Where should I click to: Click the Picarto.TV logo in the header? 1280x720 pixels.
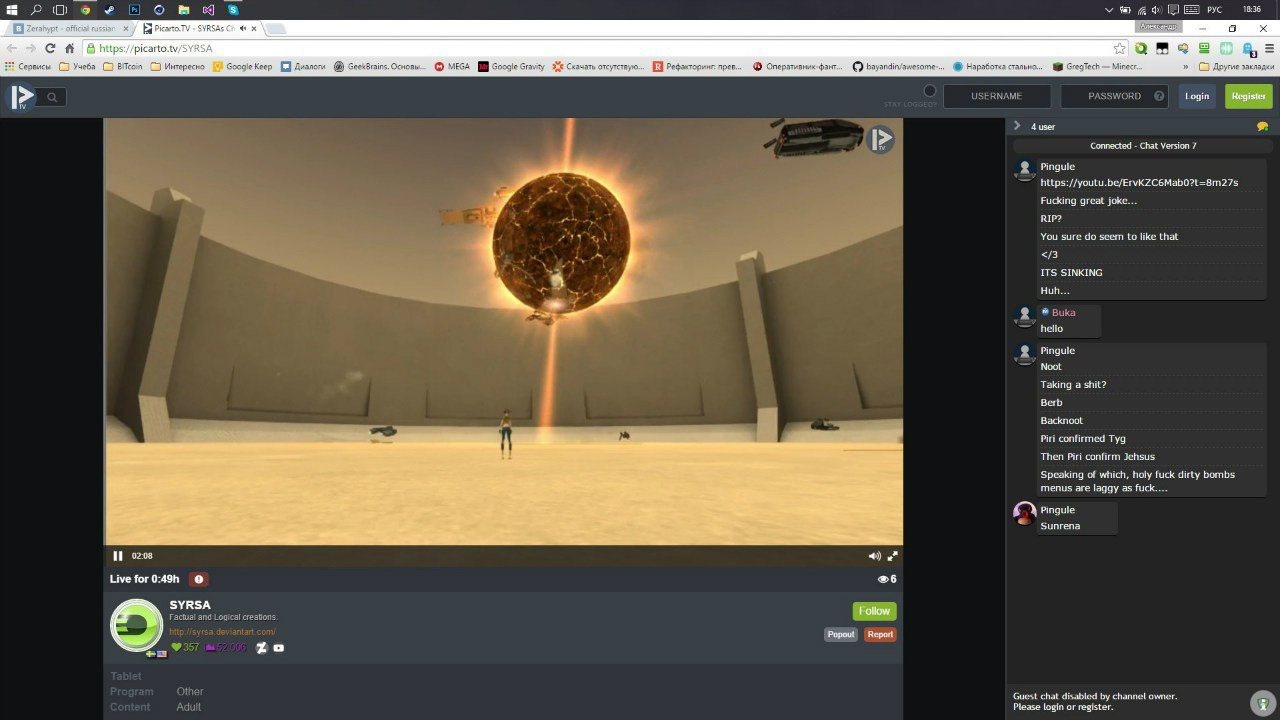(x=22, y=97)
